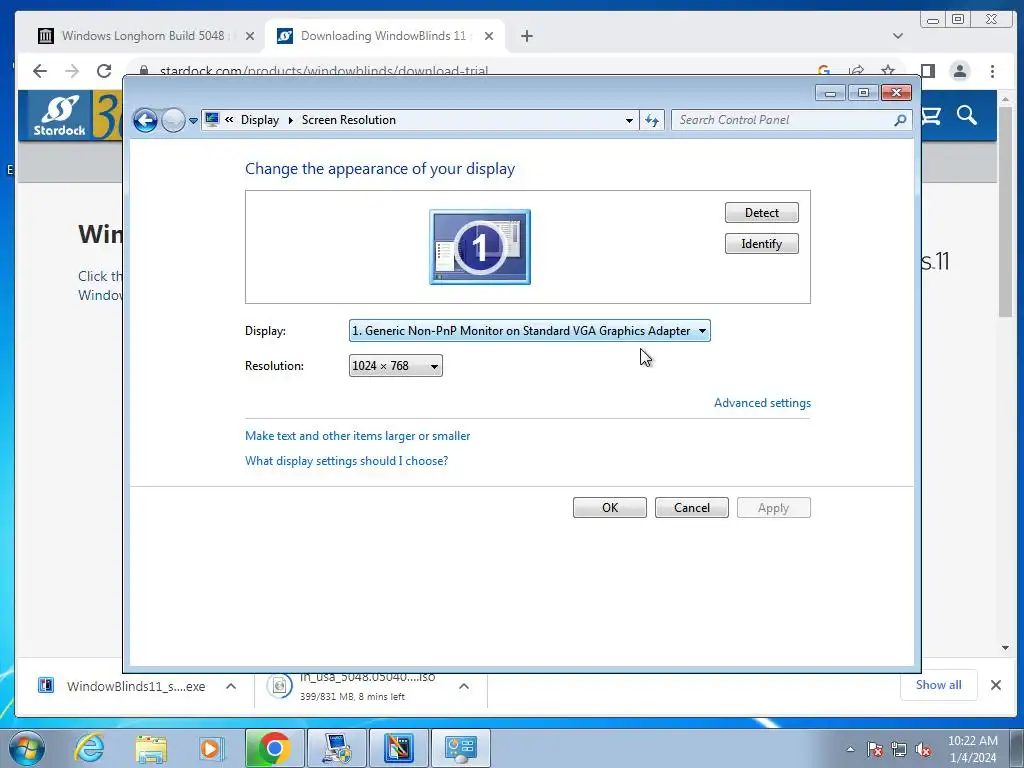Go back in Chrome

coord(40,71)
